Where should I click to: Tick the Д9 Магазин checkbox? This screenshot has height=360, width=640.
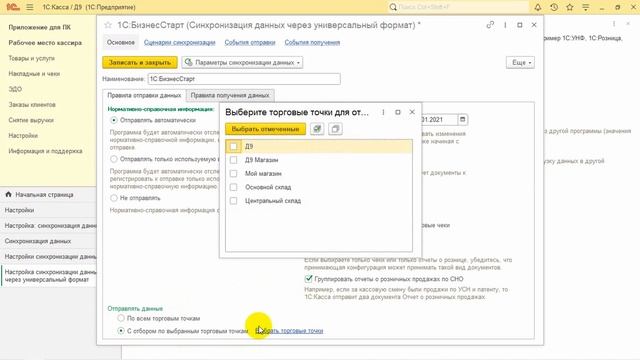(x=233, y=160)
